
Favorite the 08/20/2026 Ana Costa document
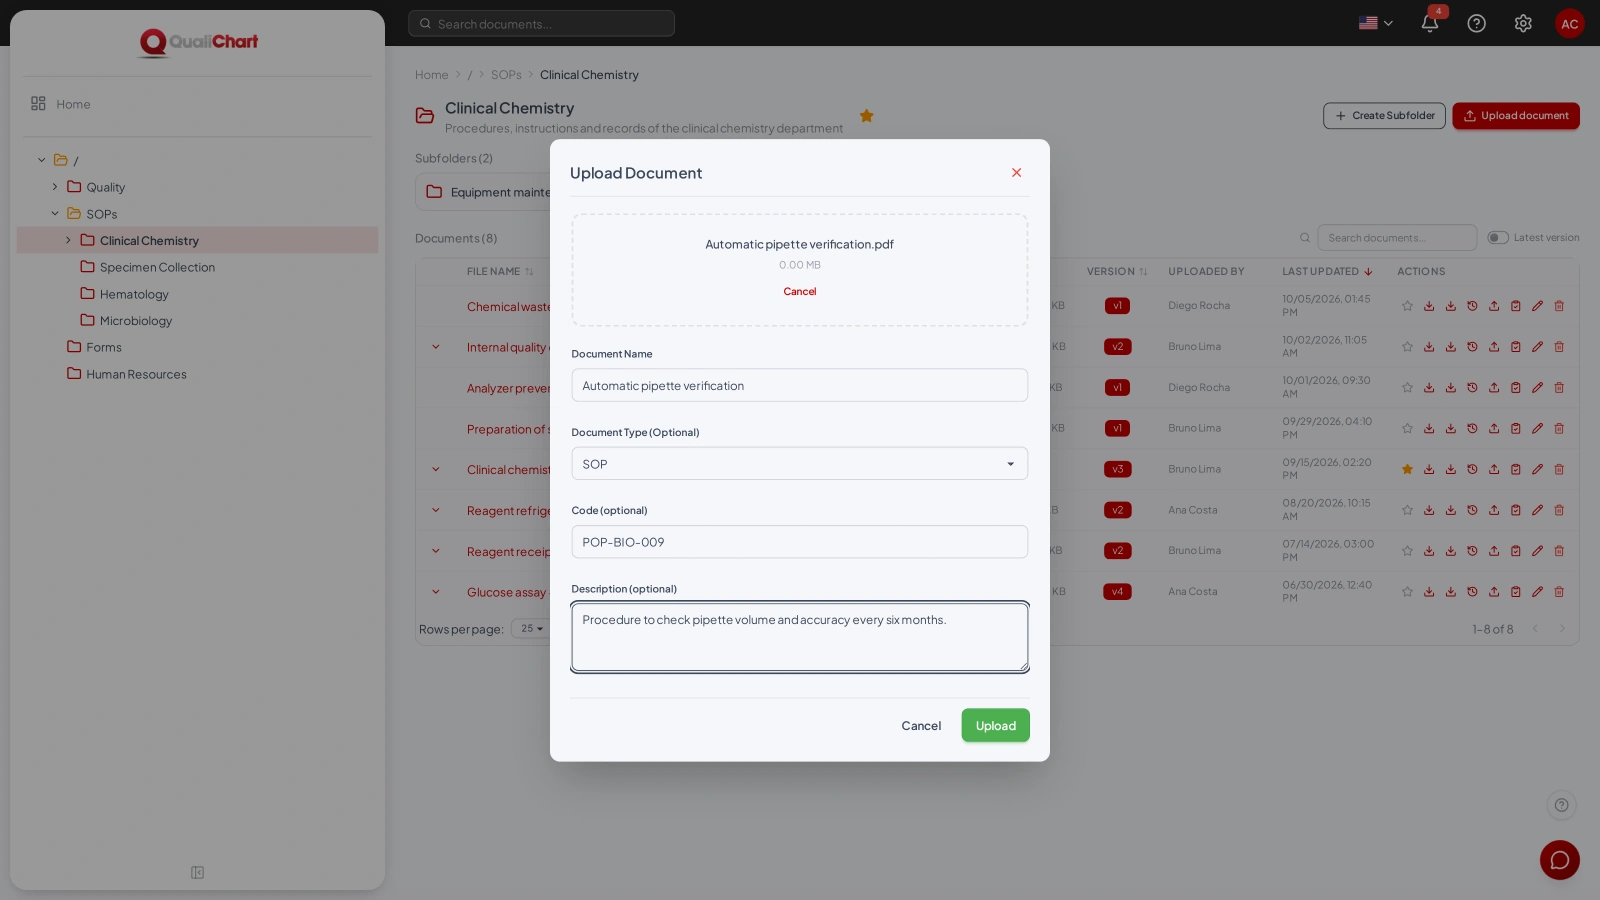pos(1407,510)
